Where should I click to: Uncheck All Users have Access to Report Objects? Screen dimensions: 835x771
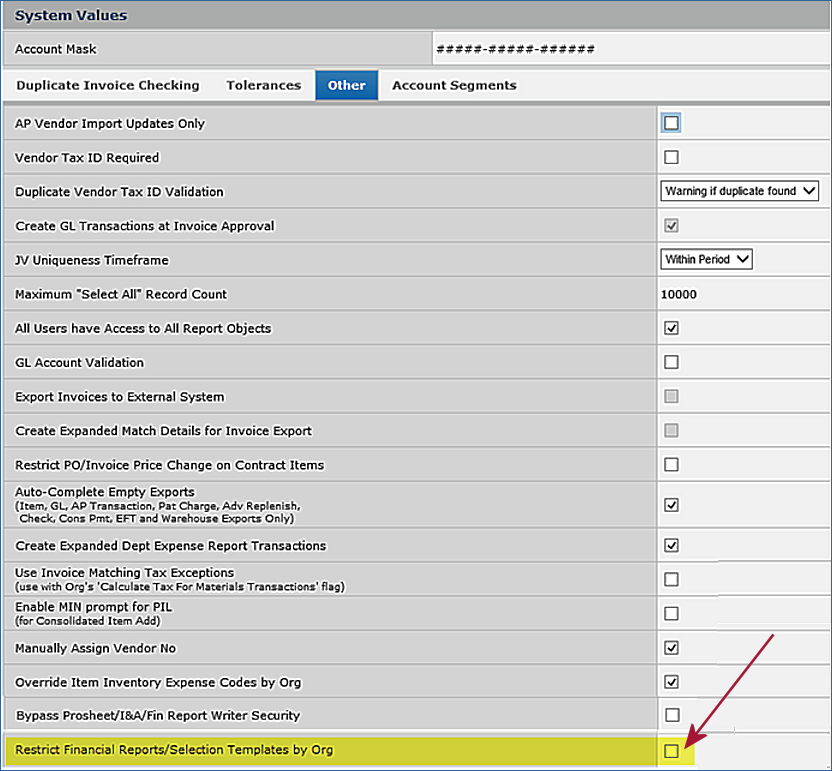(671, 328)
